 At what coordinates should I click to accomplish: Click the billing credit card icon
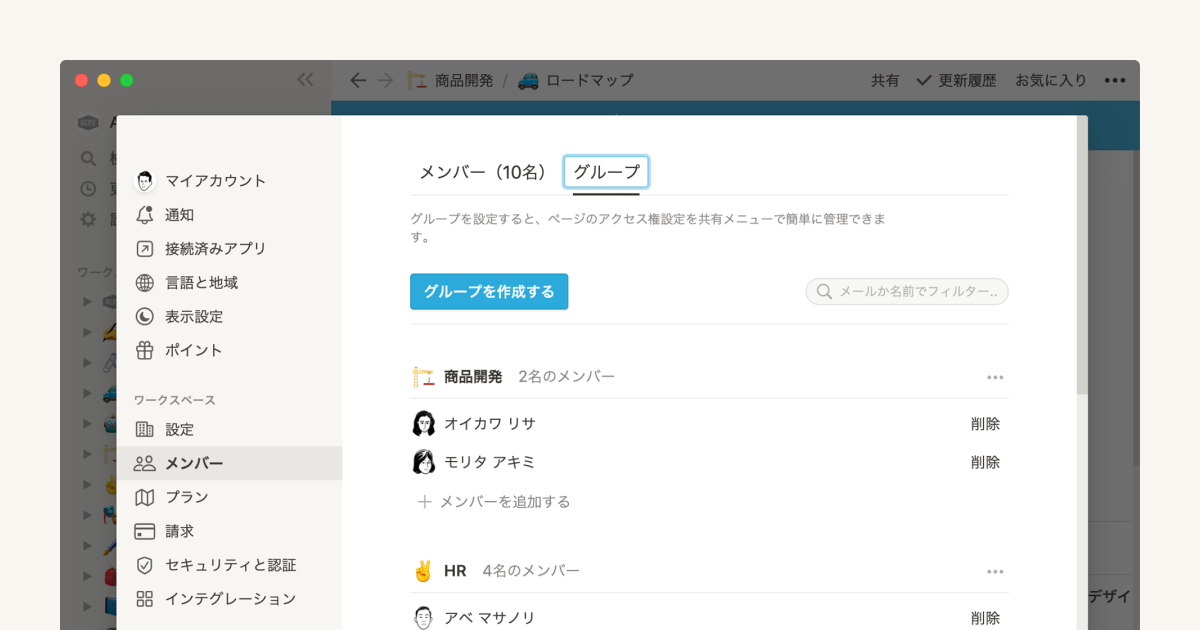tap(145, 531)
